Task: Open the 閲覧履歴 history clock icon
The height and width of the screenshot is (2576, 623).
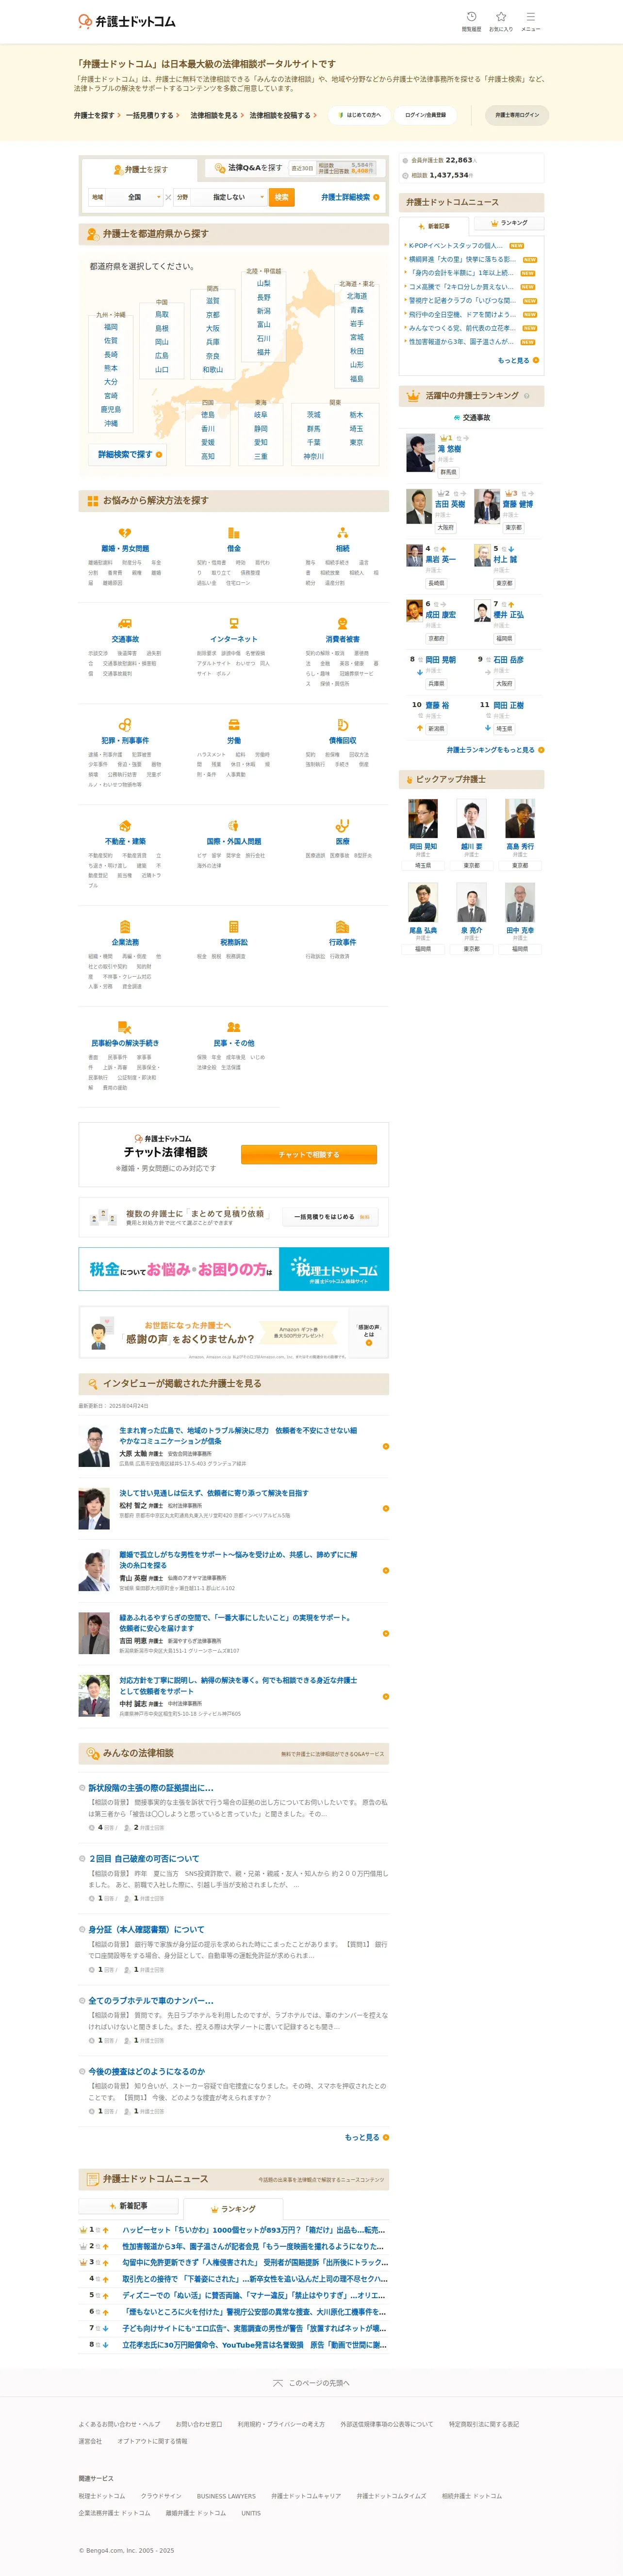Action: 471,17
